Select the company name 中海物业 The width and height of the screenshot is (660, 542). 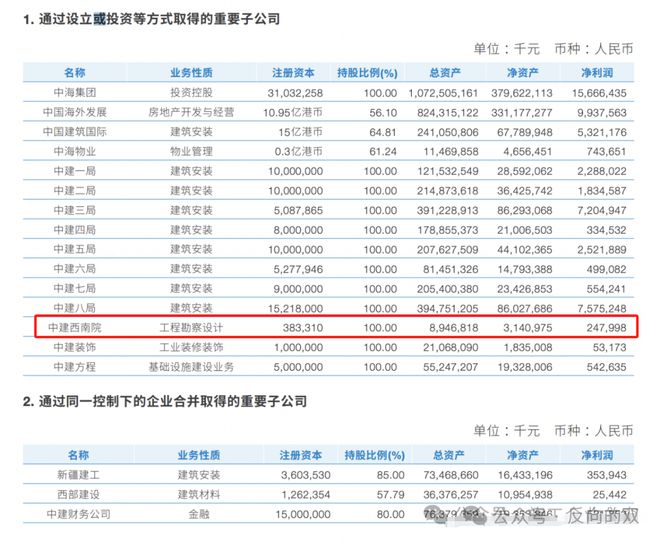[x=75, y=151]
